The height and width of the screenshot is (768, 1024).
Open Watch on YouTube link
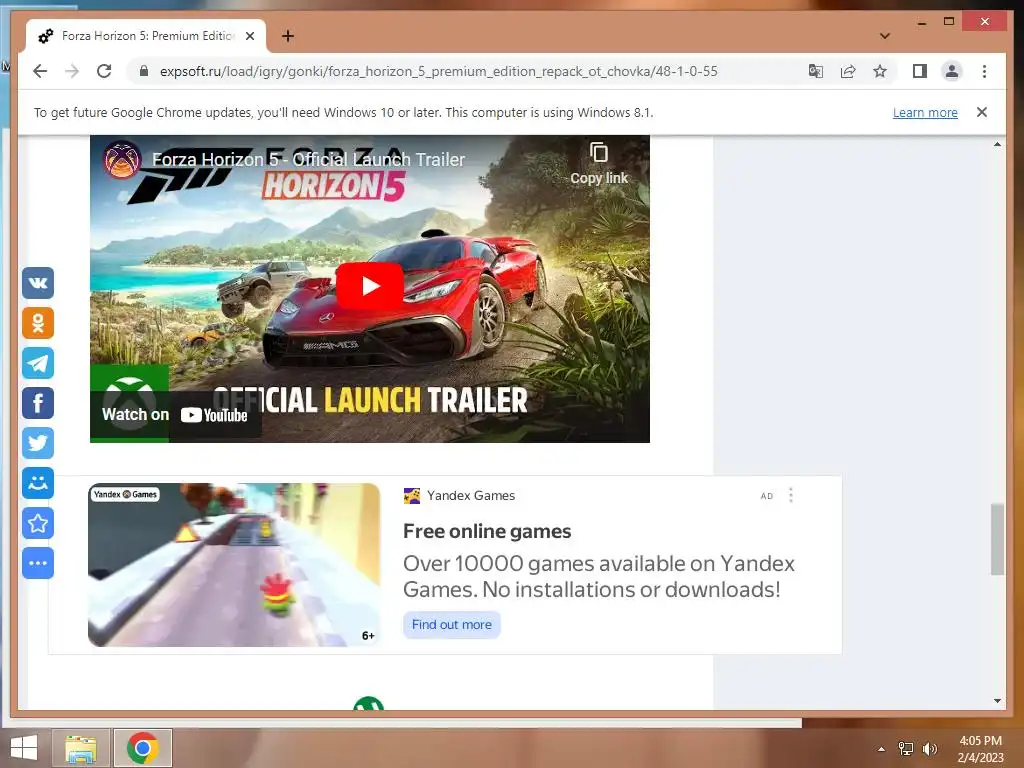tap(175, 415)
